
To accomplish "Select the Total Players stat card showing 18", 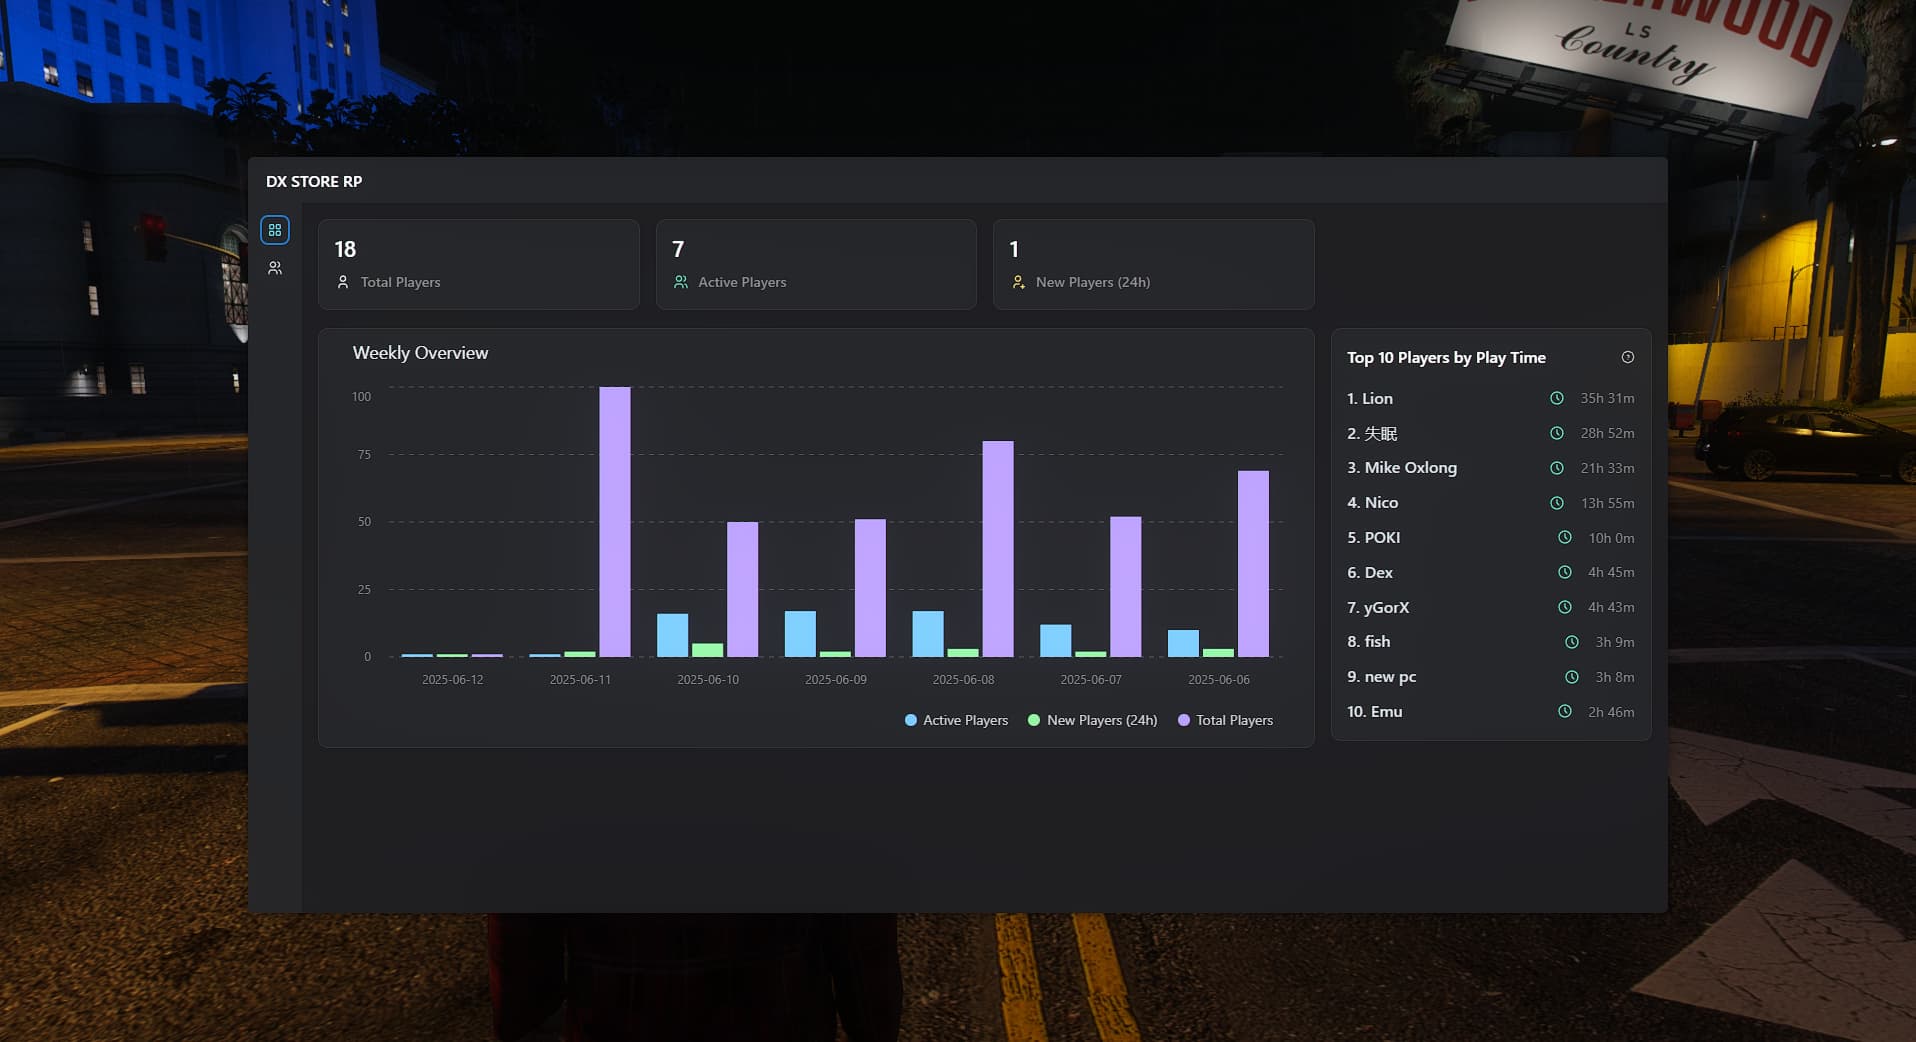I will pyautogui.click(x=478, y=264).
